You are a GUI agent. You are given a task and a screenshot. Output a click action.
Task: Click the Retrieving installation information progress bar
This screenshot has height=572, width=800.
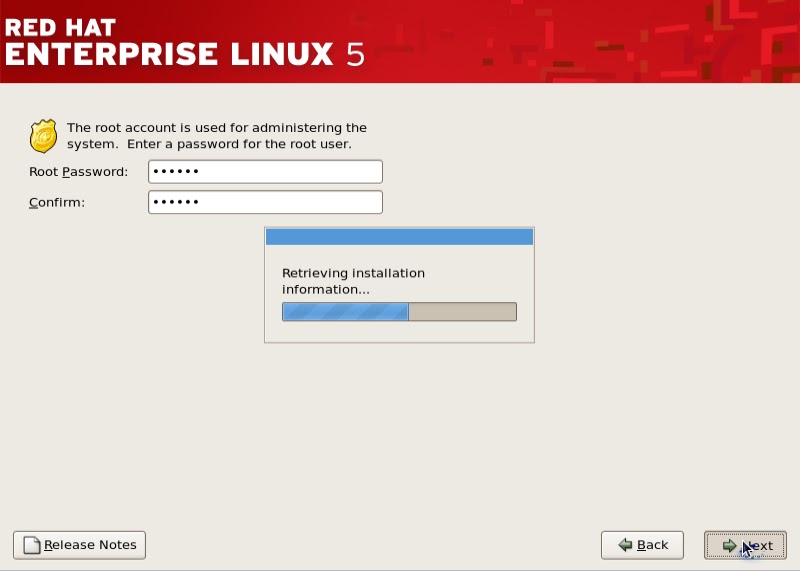pyautogui.click(x=399, y=312)
